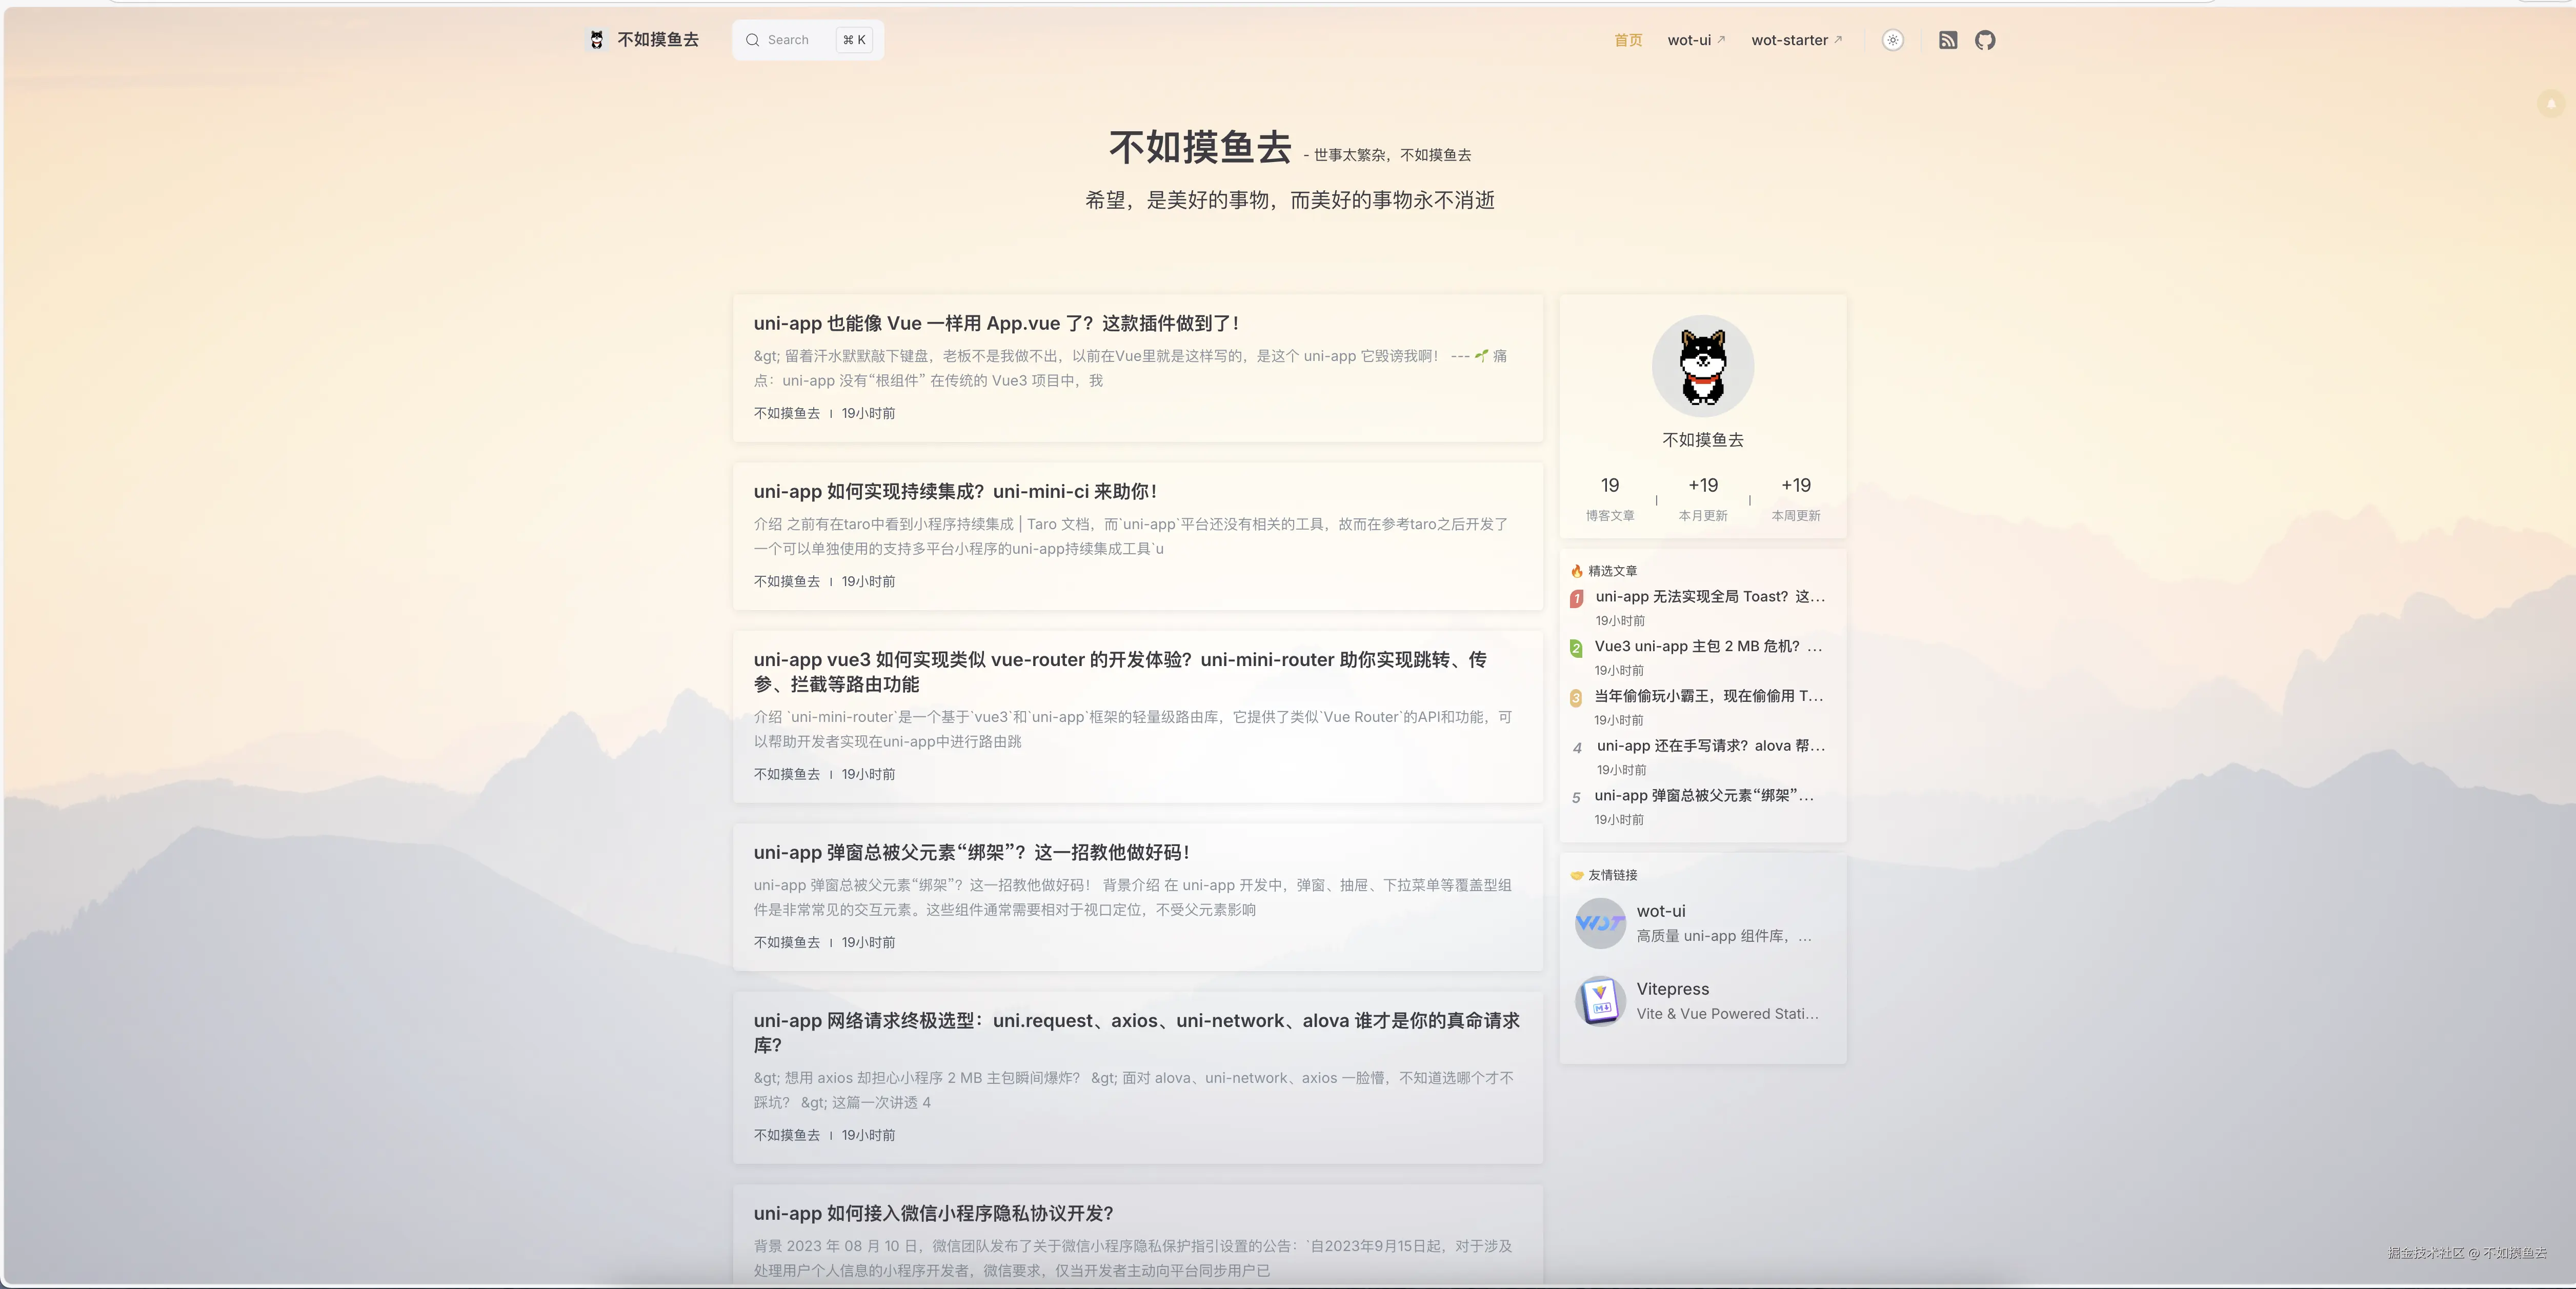Click the 博客文章 count of 19
Image resolution: width=2576 pixels, height=1289 pixels.
[1609, 486]
